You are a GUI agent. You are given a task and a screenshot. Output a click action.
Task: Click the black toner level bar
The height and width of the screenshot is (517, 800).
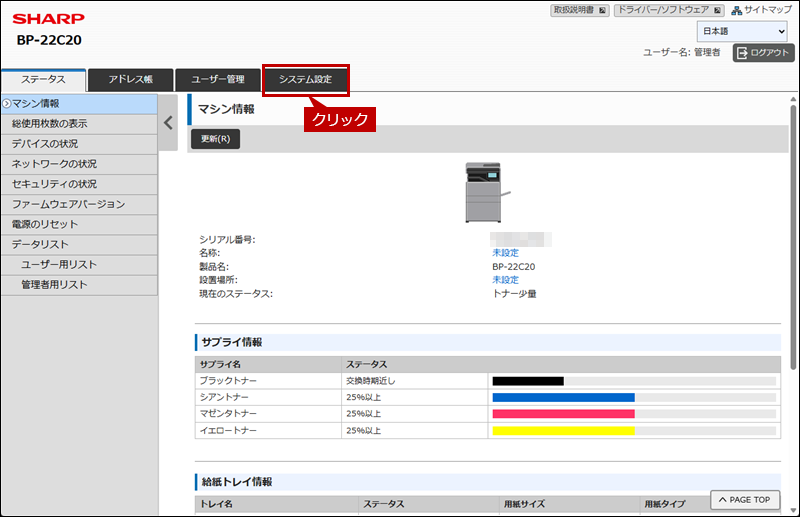coord(634,381)
